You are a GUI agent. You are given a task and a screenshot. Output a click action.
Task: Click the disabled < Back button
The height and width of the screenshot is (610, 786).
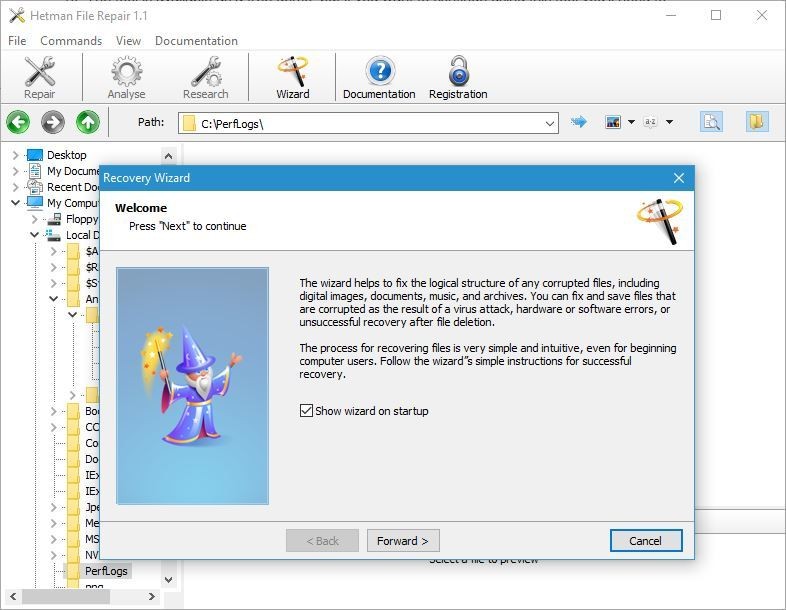click(x=322, y=541)
